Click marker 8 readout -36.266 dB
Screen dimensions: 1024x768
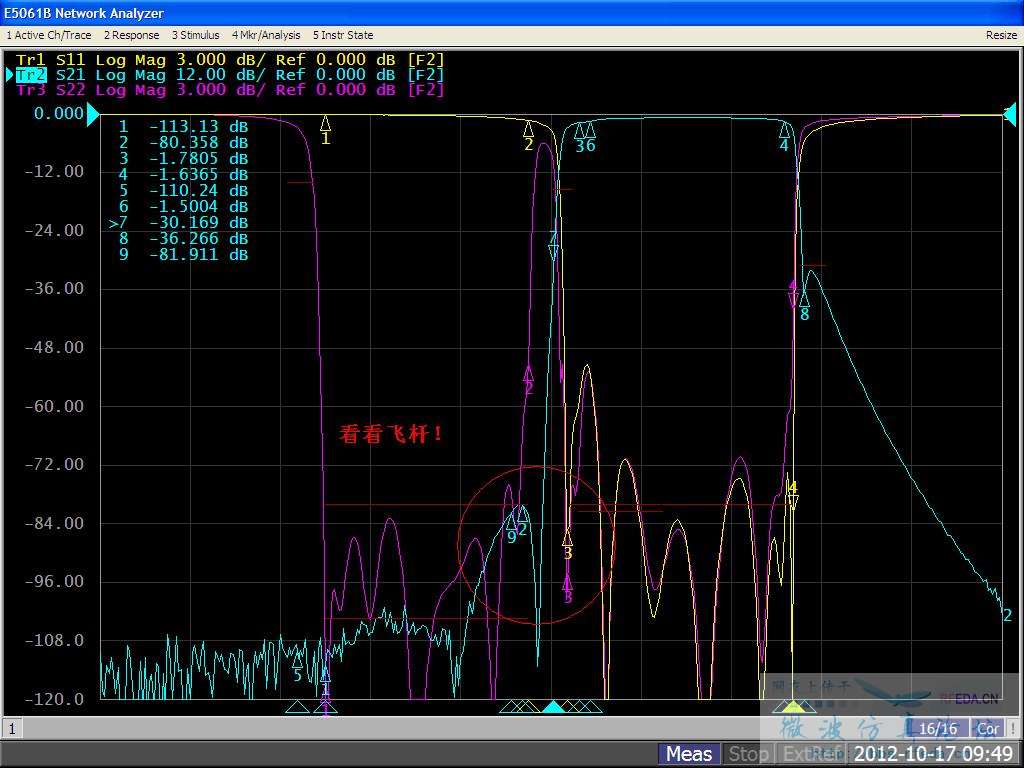(x=184, y=238)
